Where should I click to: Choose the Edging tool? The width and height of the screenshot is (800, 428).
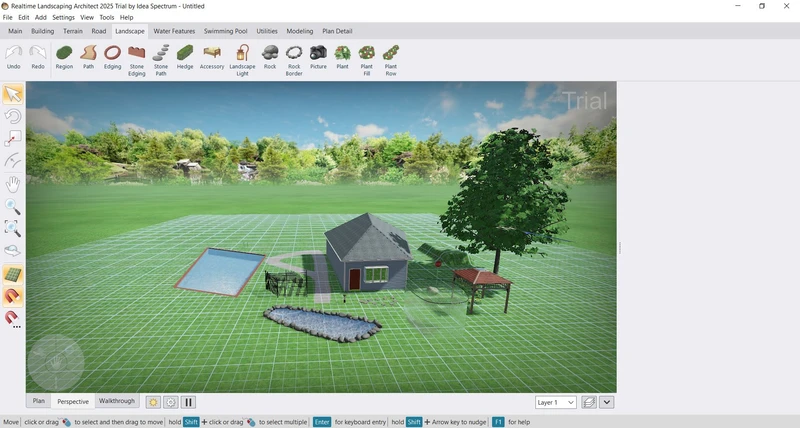click(112, 57)
